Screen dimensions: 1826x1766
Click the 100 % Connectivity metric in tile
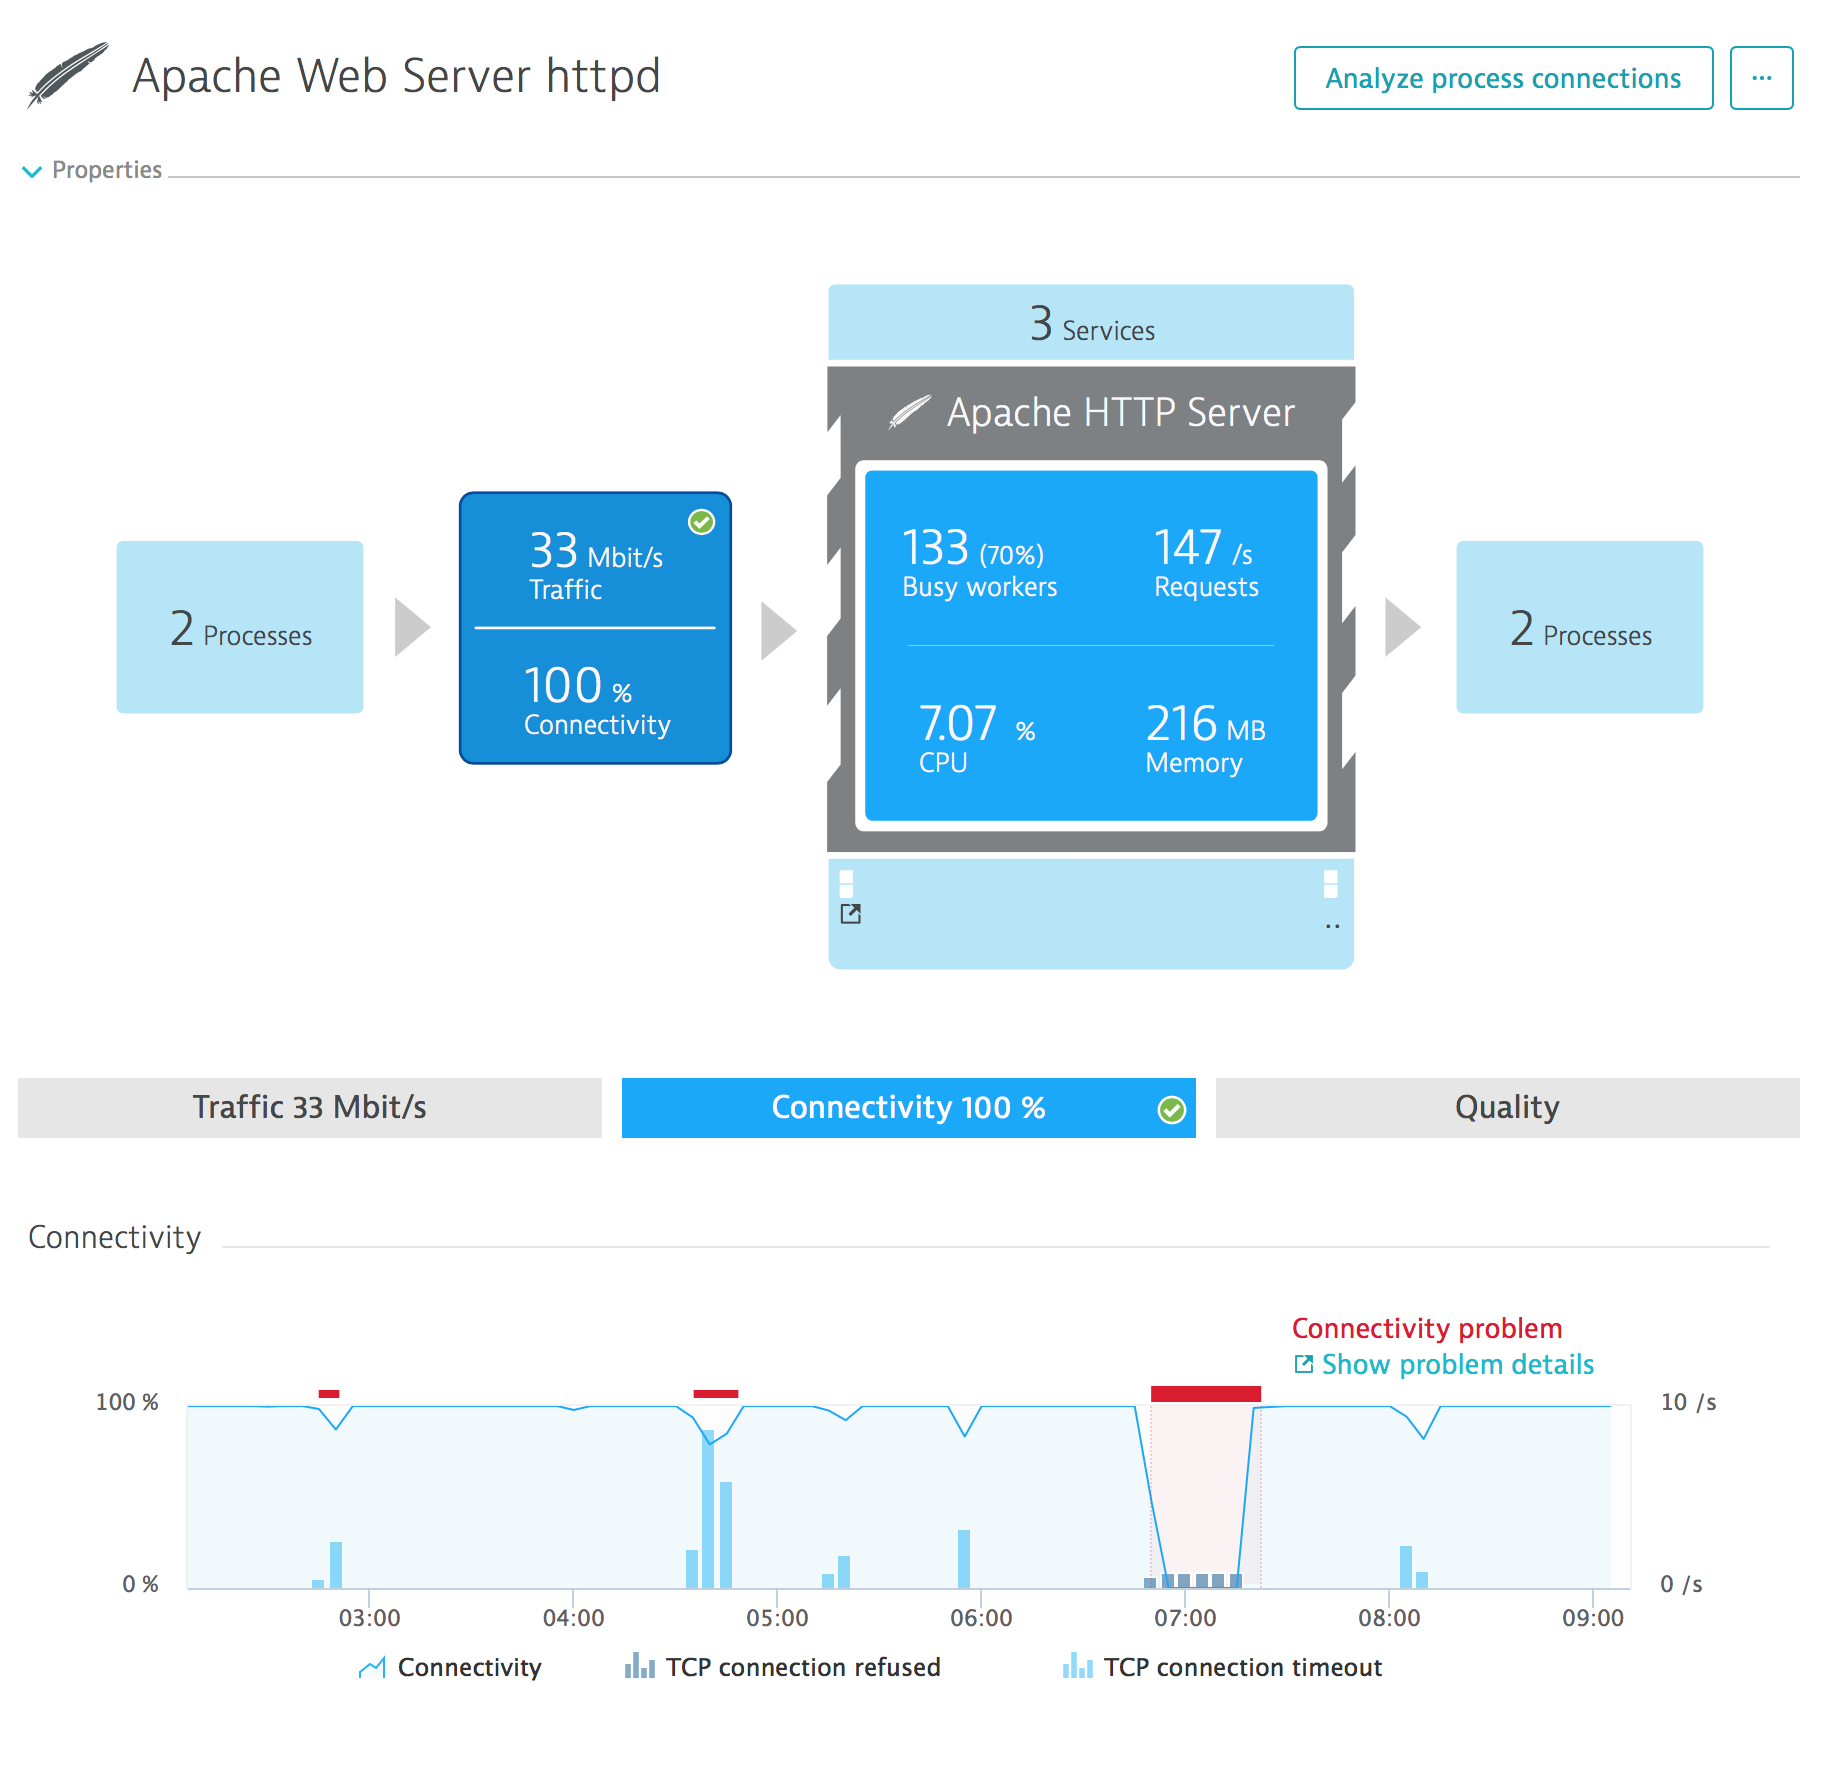(x=596, y=700)
